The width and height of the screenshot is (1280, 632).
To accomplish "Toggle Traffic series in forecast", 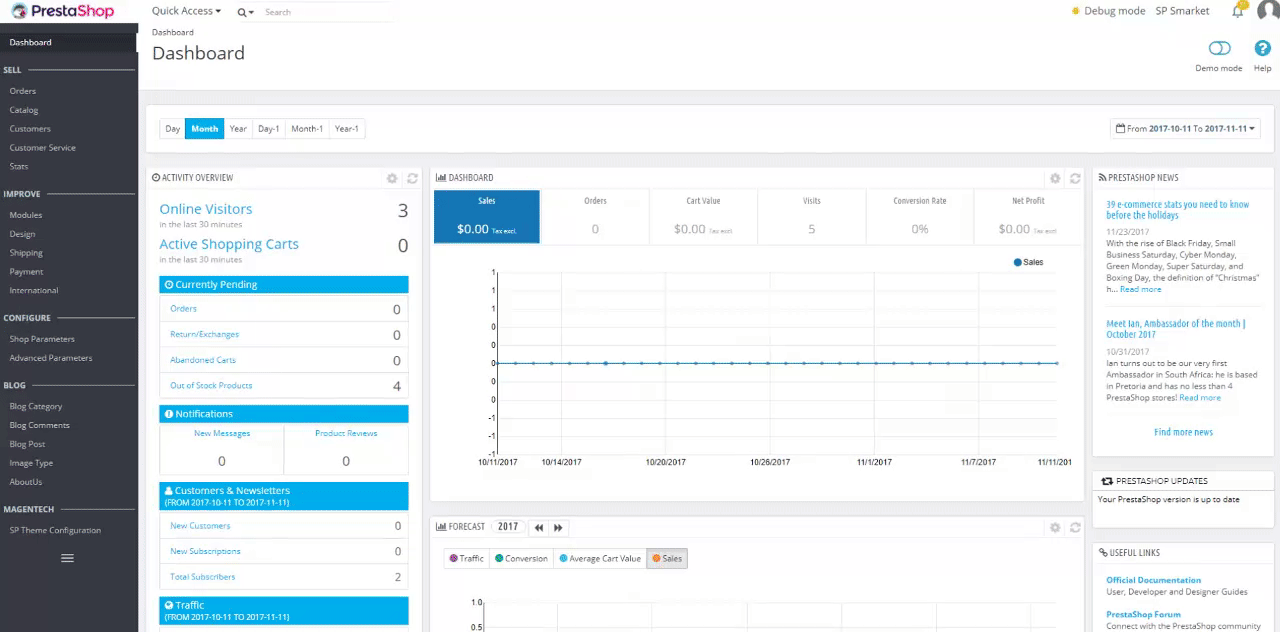I will coord(466,558).
